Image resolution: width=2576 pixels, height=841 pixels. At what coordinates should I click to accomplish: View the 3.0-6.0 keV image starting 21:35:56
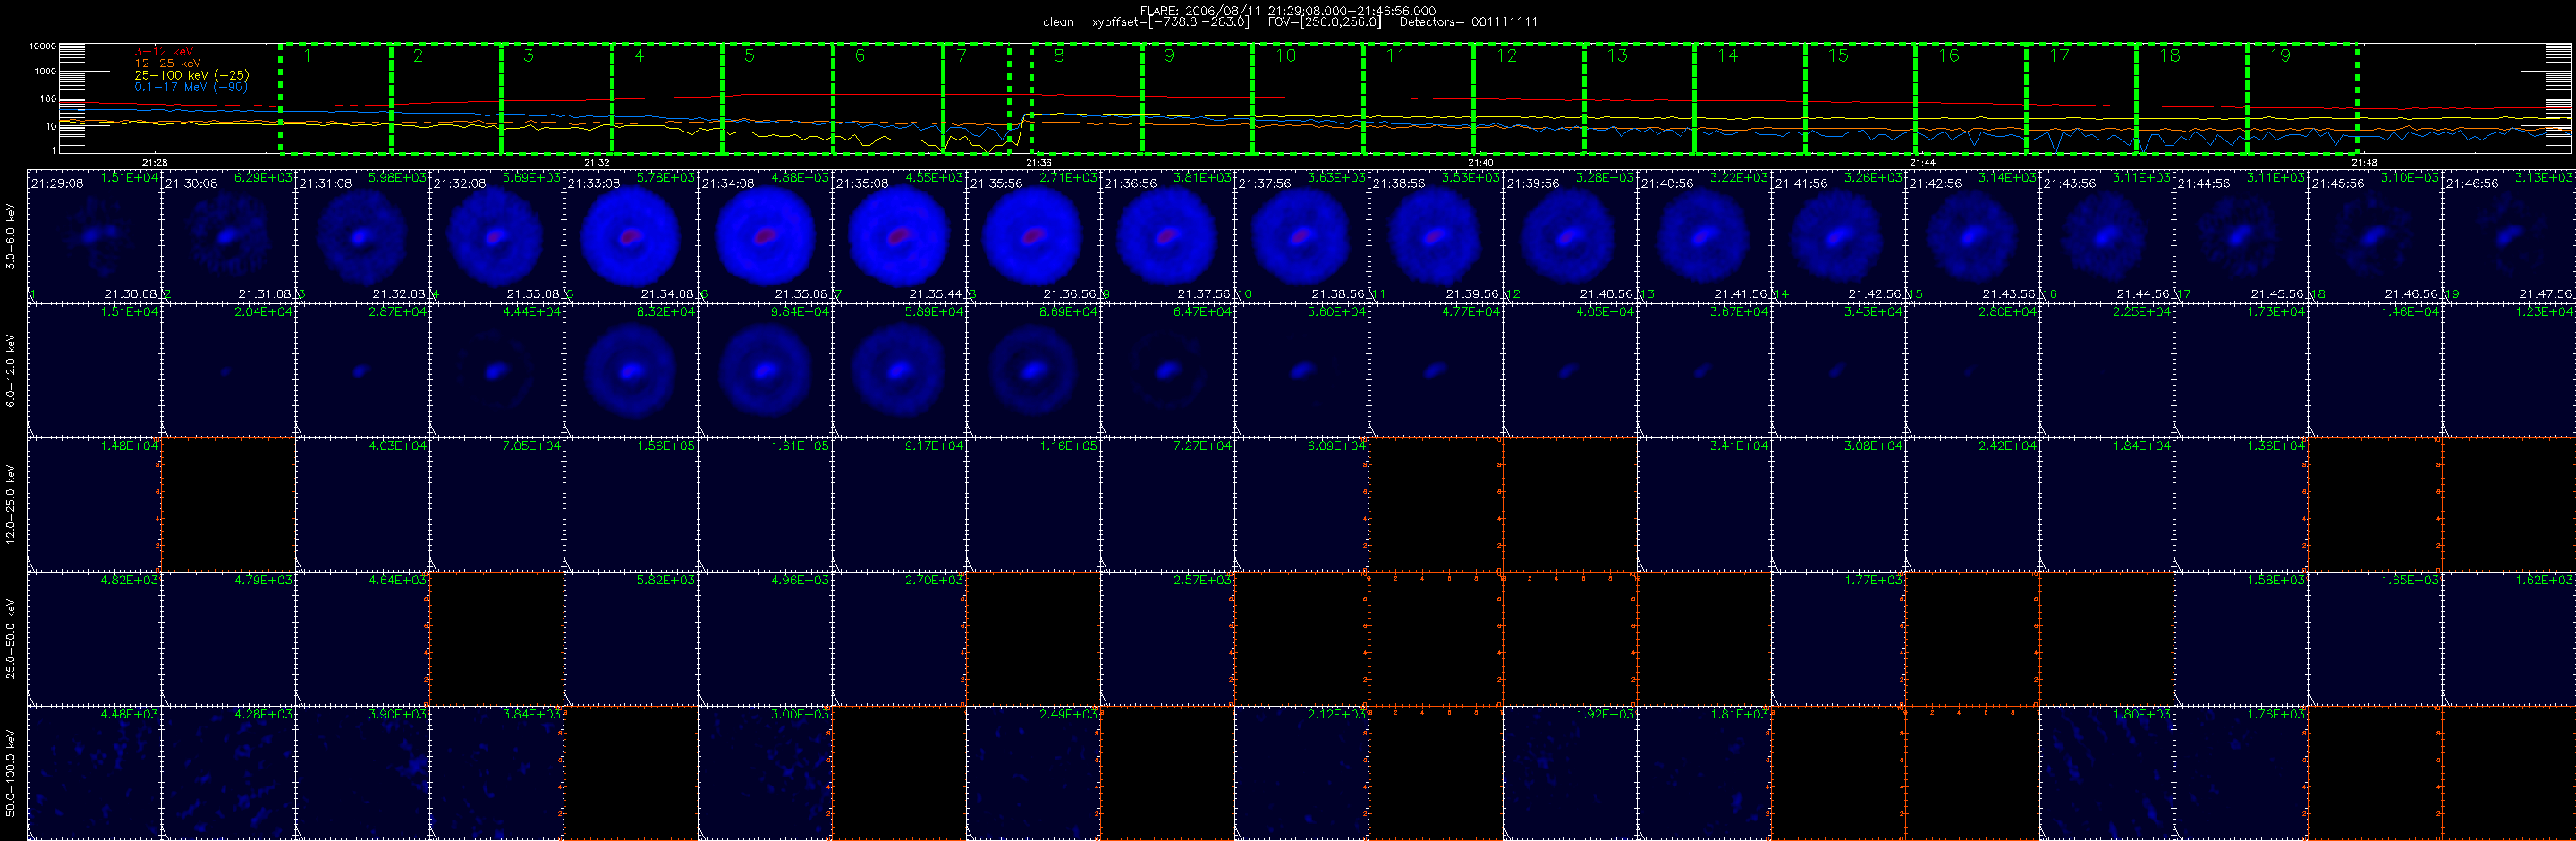tap(1033, 236)
